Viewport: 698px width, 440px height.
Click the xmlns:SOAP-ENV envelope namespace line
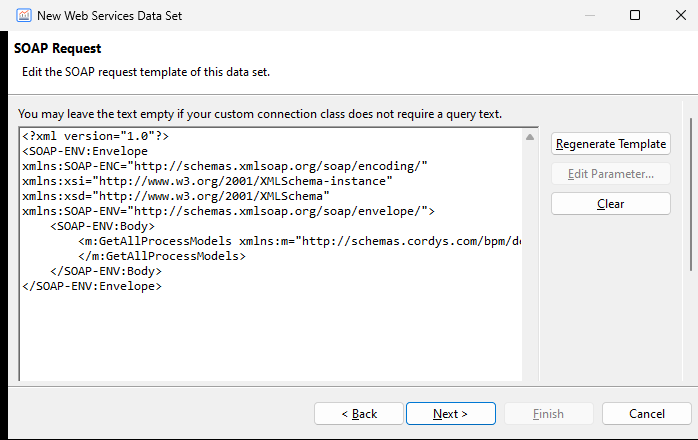[x=228, y=211]
